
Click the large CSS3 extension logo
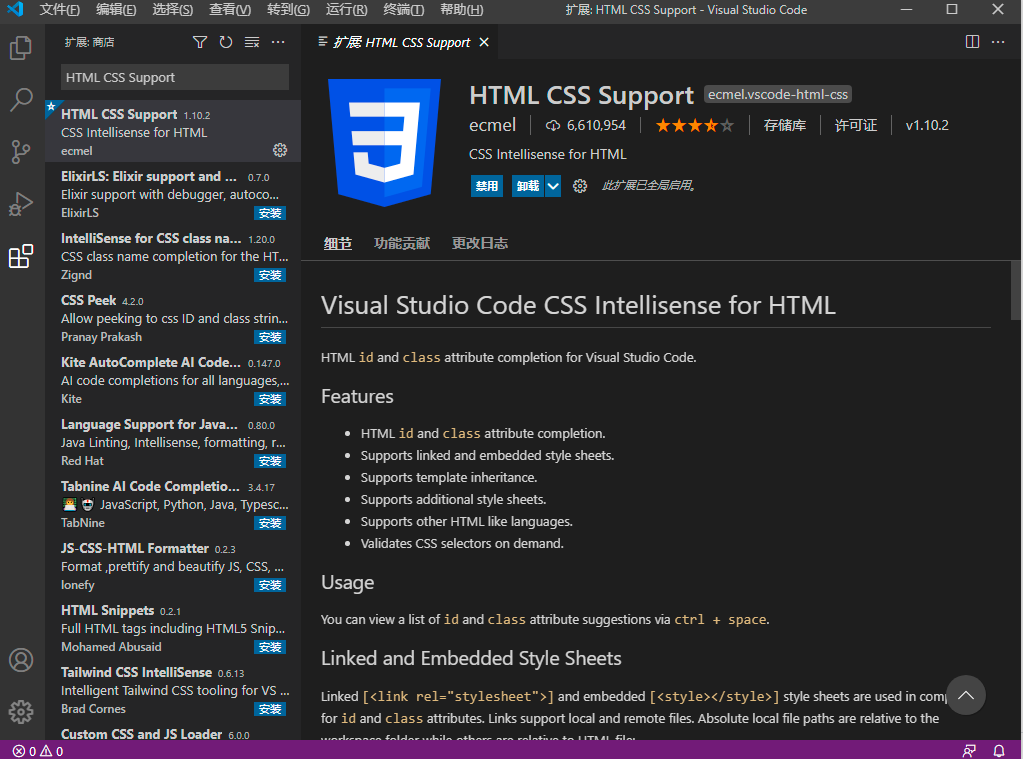tap(384, 142)
